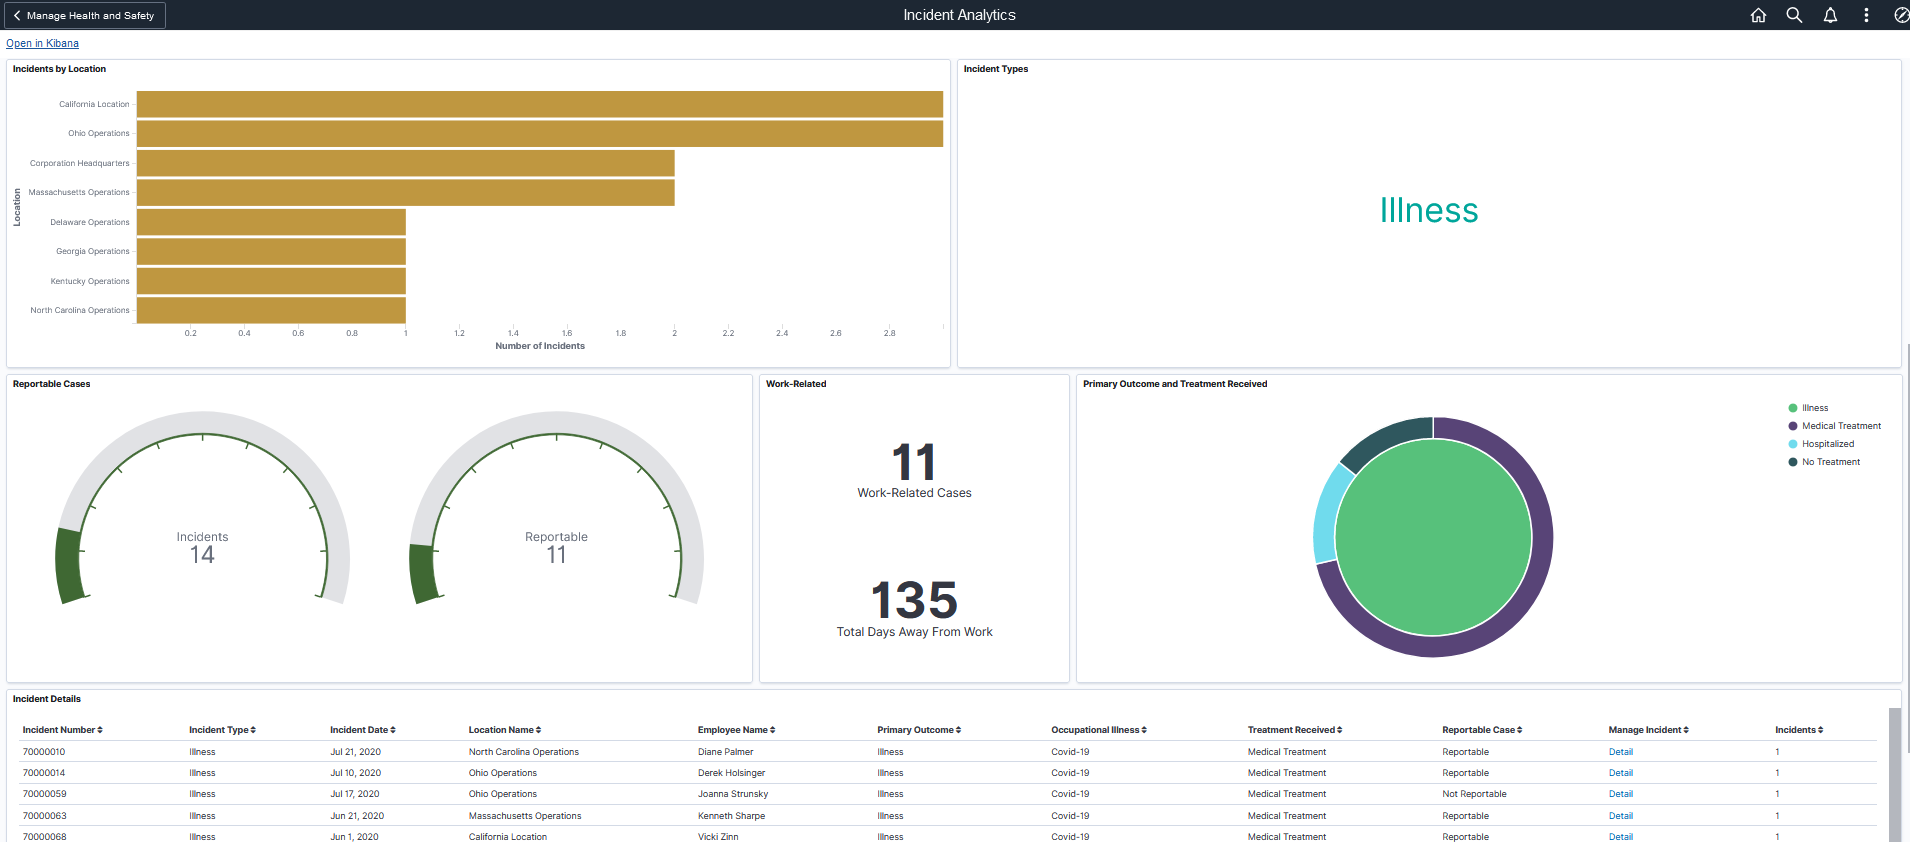Sort by Location Name column
This screenshot has width=1910, height=844.
tap(504, 730)
